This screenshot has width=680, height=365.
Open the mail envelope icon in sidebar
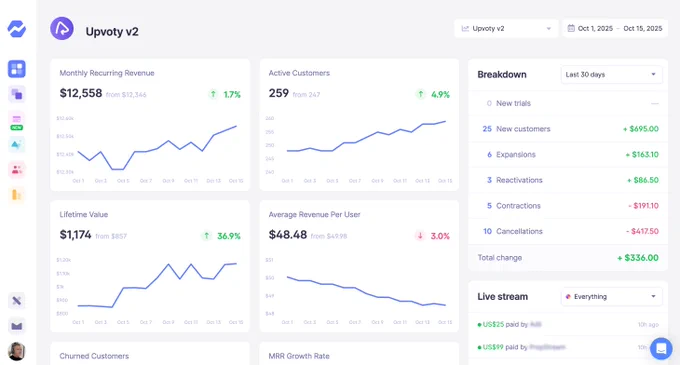pyautogui.click(x=16, y=326)
